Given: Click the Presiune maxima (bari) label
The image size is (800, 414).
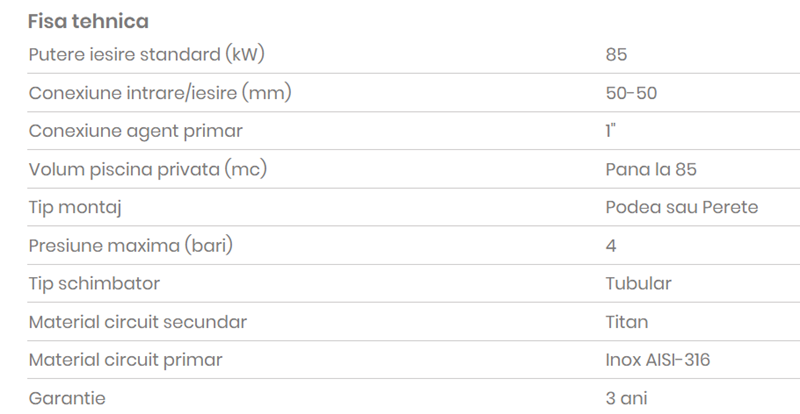Looking at the screenshot, I should point(137,245).
